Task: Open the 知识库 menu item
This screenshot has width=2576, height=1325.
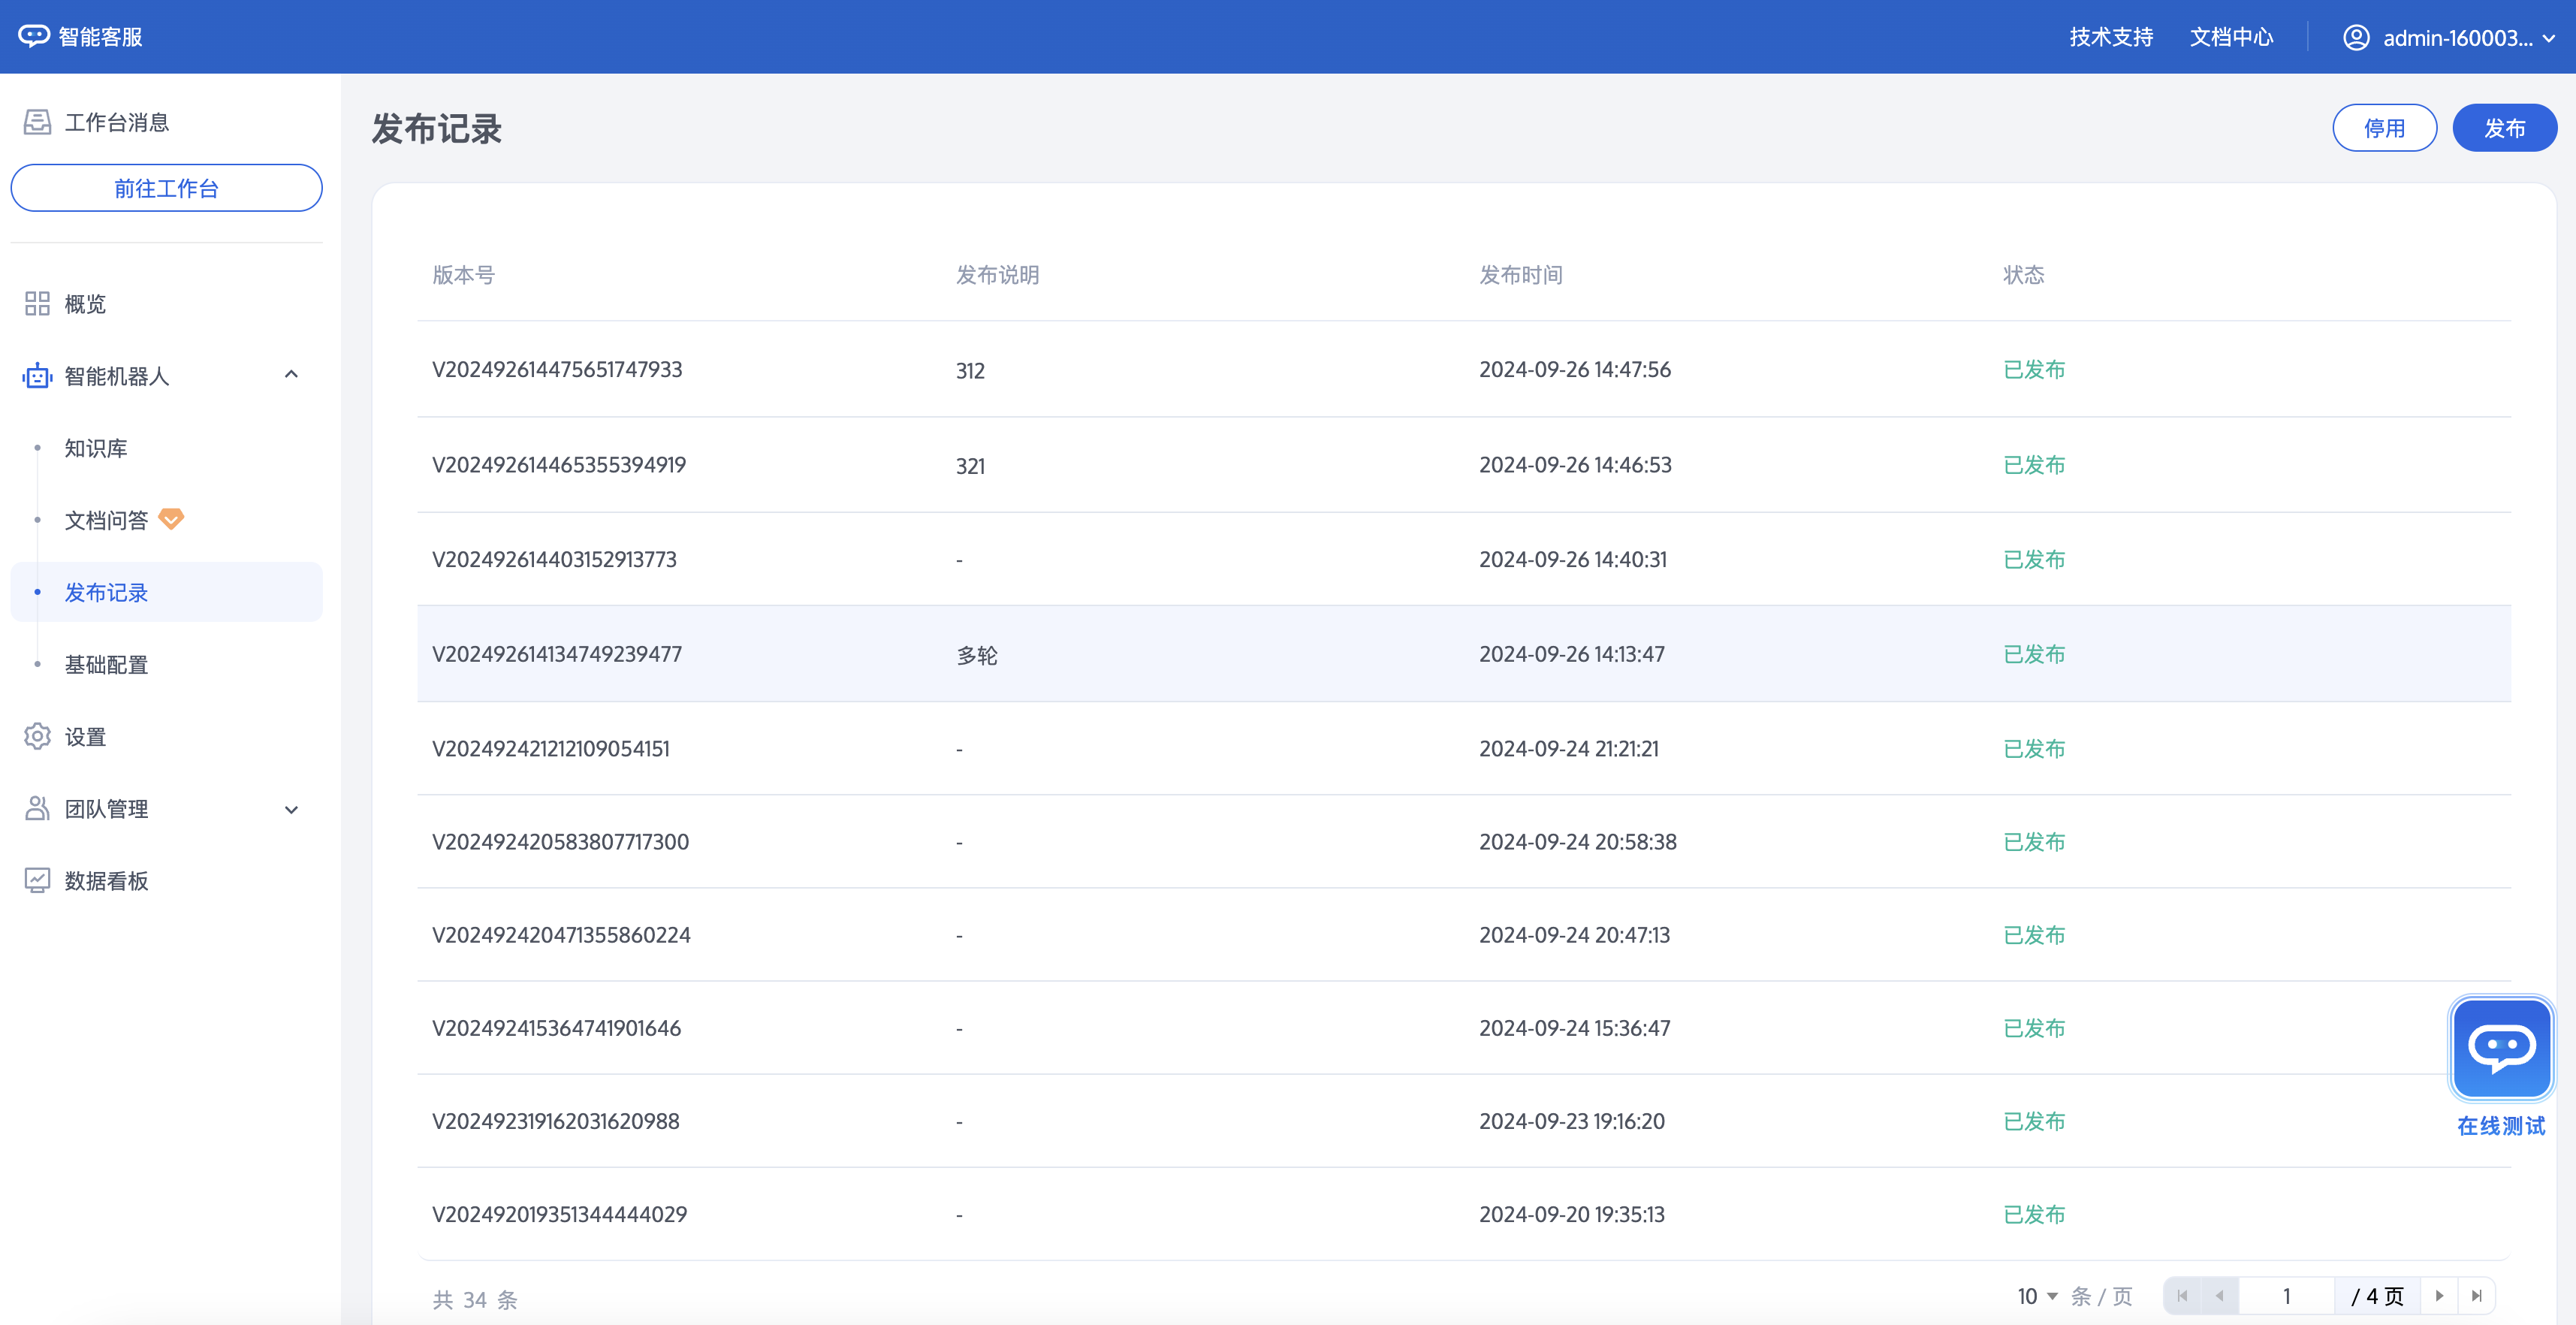Action: point(96,448)
